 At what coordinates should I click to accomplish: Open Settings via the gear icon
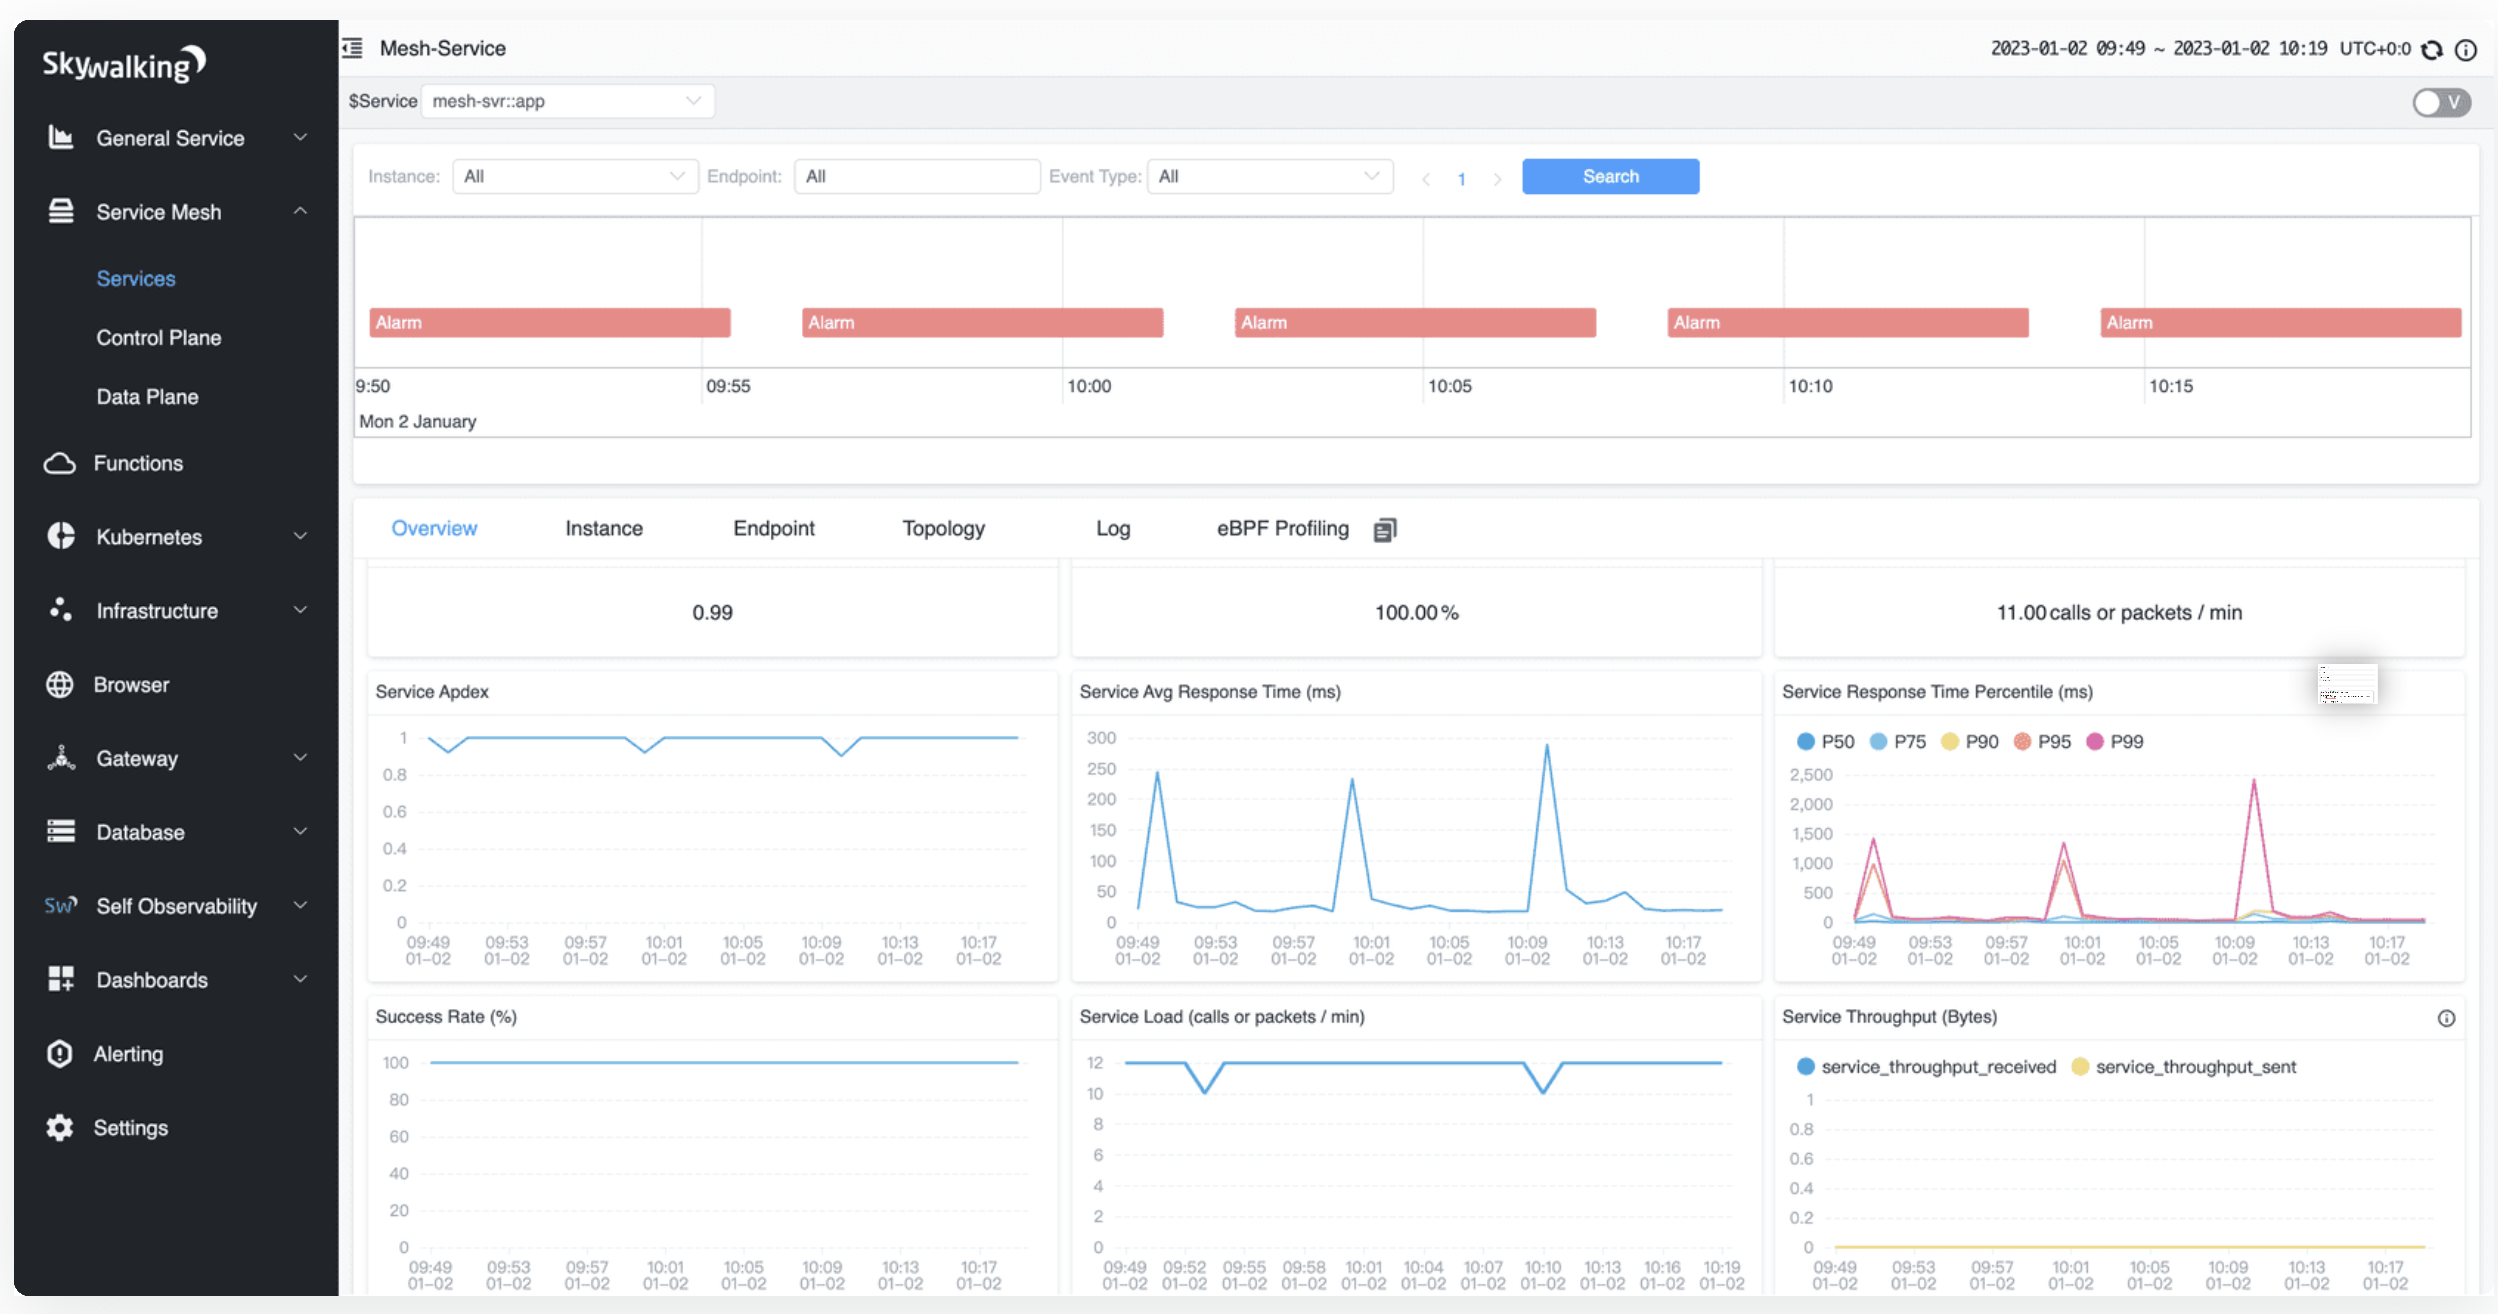click(x=60, y=1127)
